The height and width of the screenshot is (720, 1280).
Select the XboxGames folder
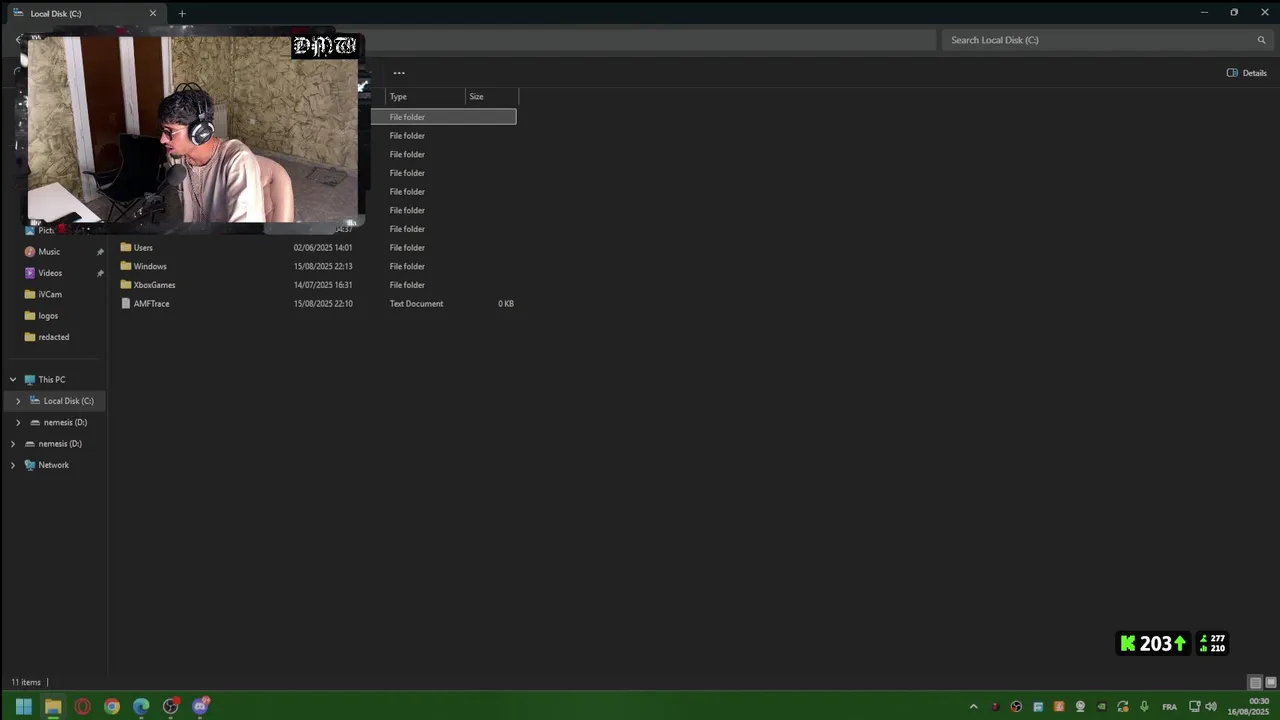(154, 285)
